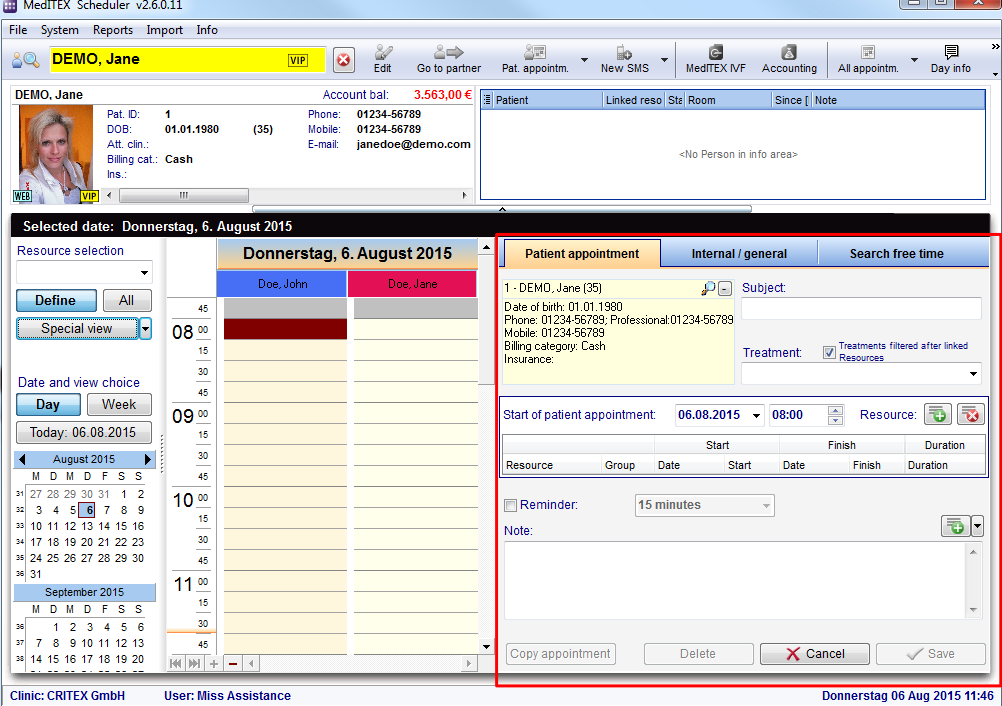Remove resource with red X icon

tap(971, 415)
